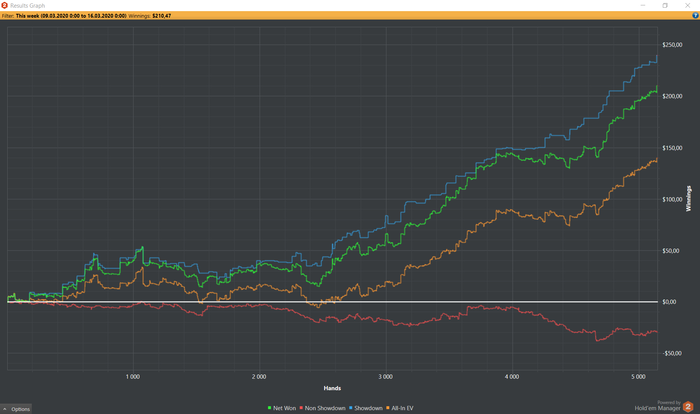
Task: Click the green Net Won color swatch
Action: coord(270,408)
